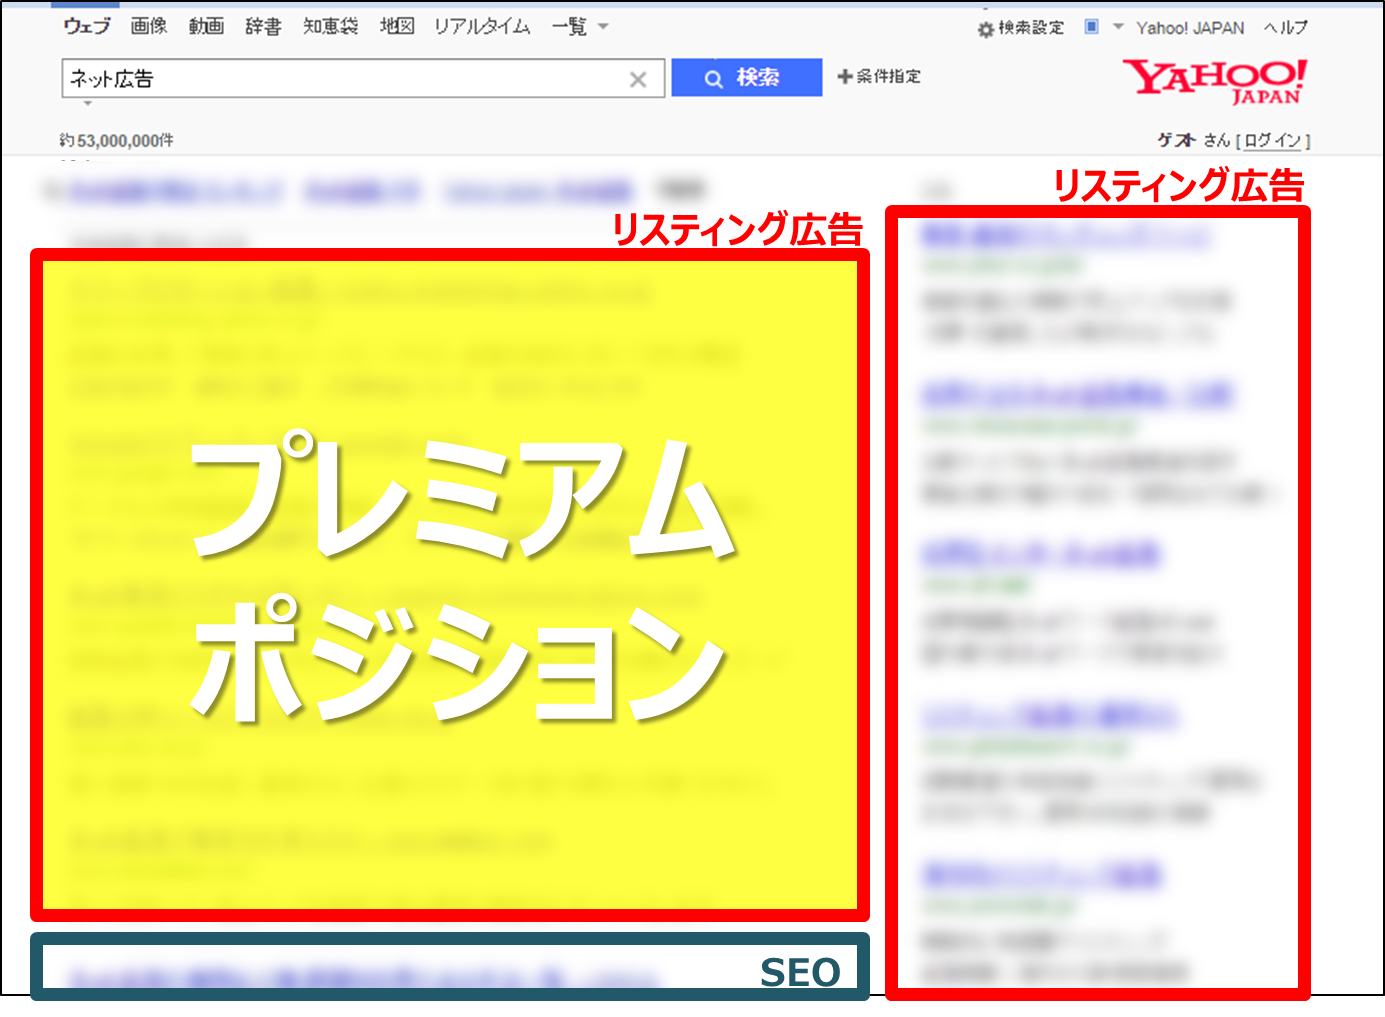Click the first sponsored result in the right column
Screen dimensions: 1385x1017
coord(1065,237)
